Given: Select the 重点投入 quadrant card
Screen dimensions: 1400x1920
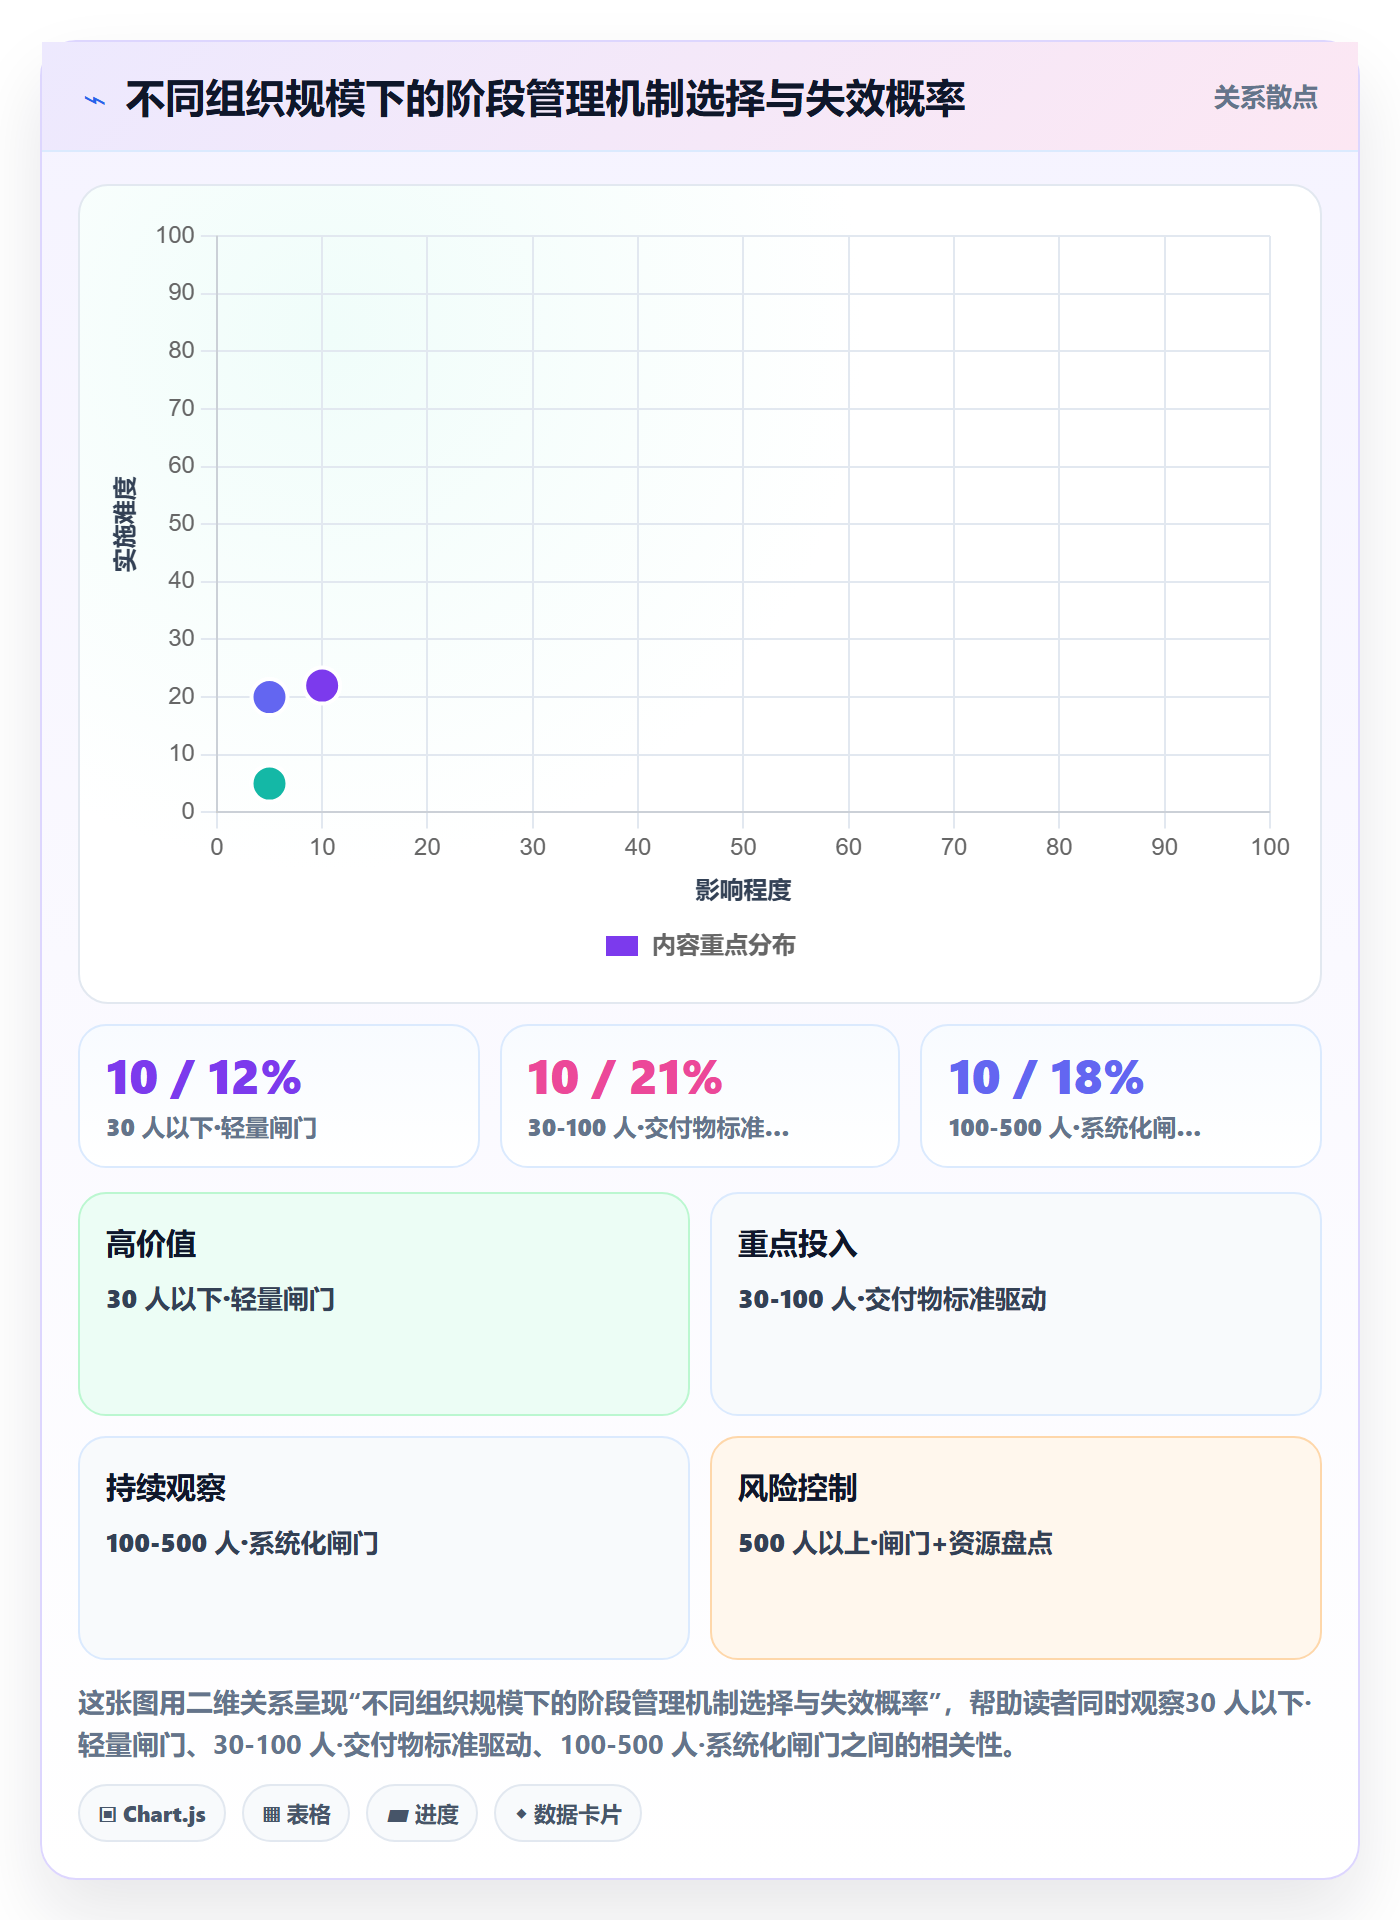Looking at the screenshot, I should click(x=1016, y=1304).
